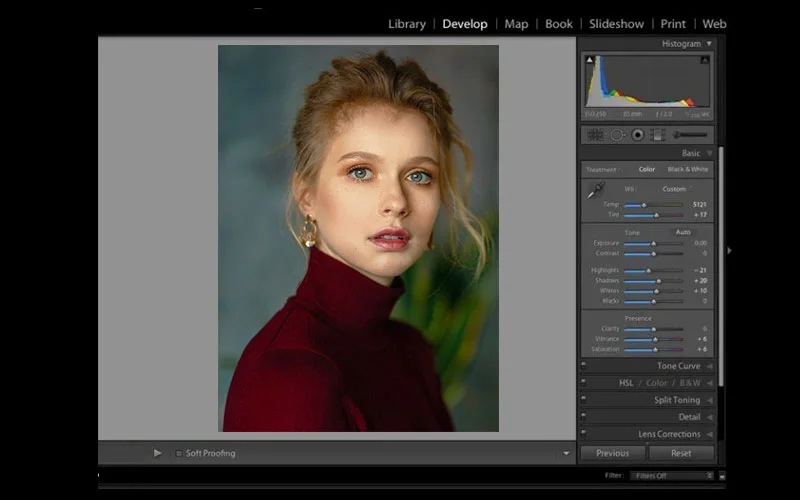Click the play triangle in the toolbar
Image resolution: width=800 pixels, height=500 pixels.
[x=157, y=453]
